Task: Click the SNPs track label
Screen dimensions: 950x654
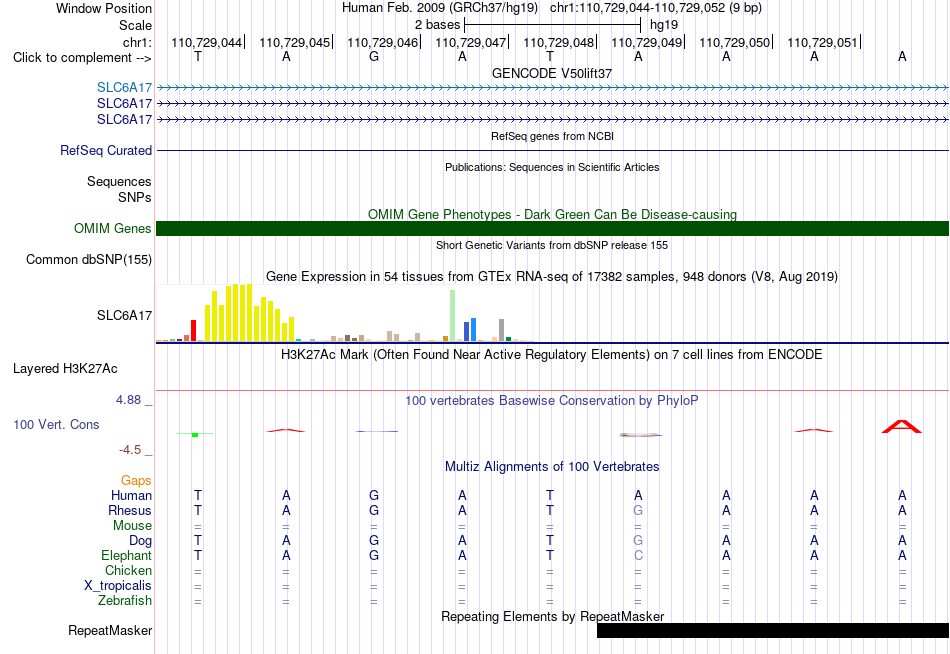Action: [135, 197]
